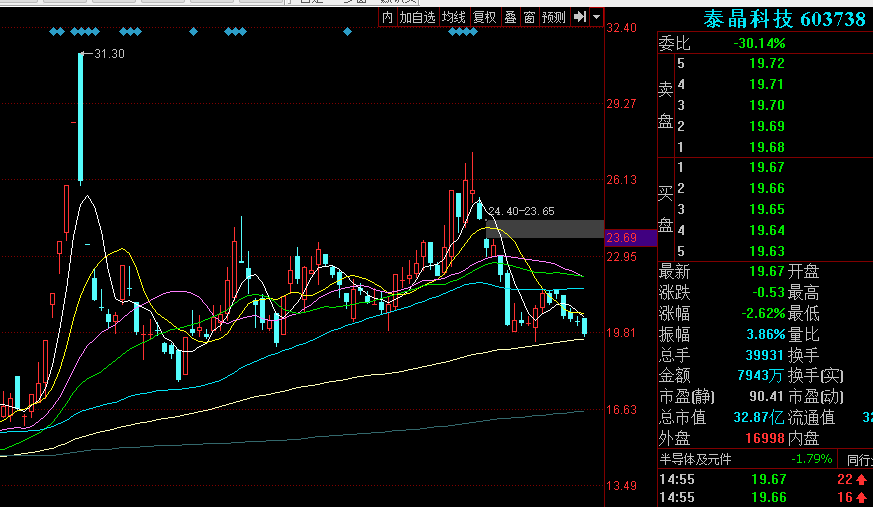This screenshot has width=873, height=507.
Task: Toggle the 预测 forecast button
Action: pos(554,17)
